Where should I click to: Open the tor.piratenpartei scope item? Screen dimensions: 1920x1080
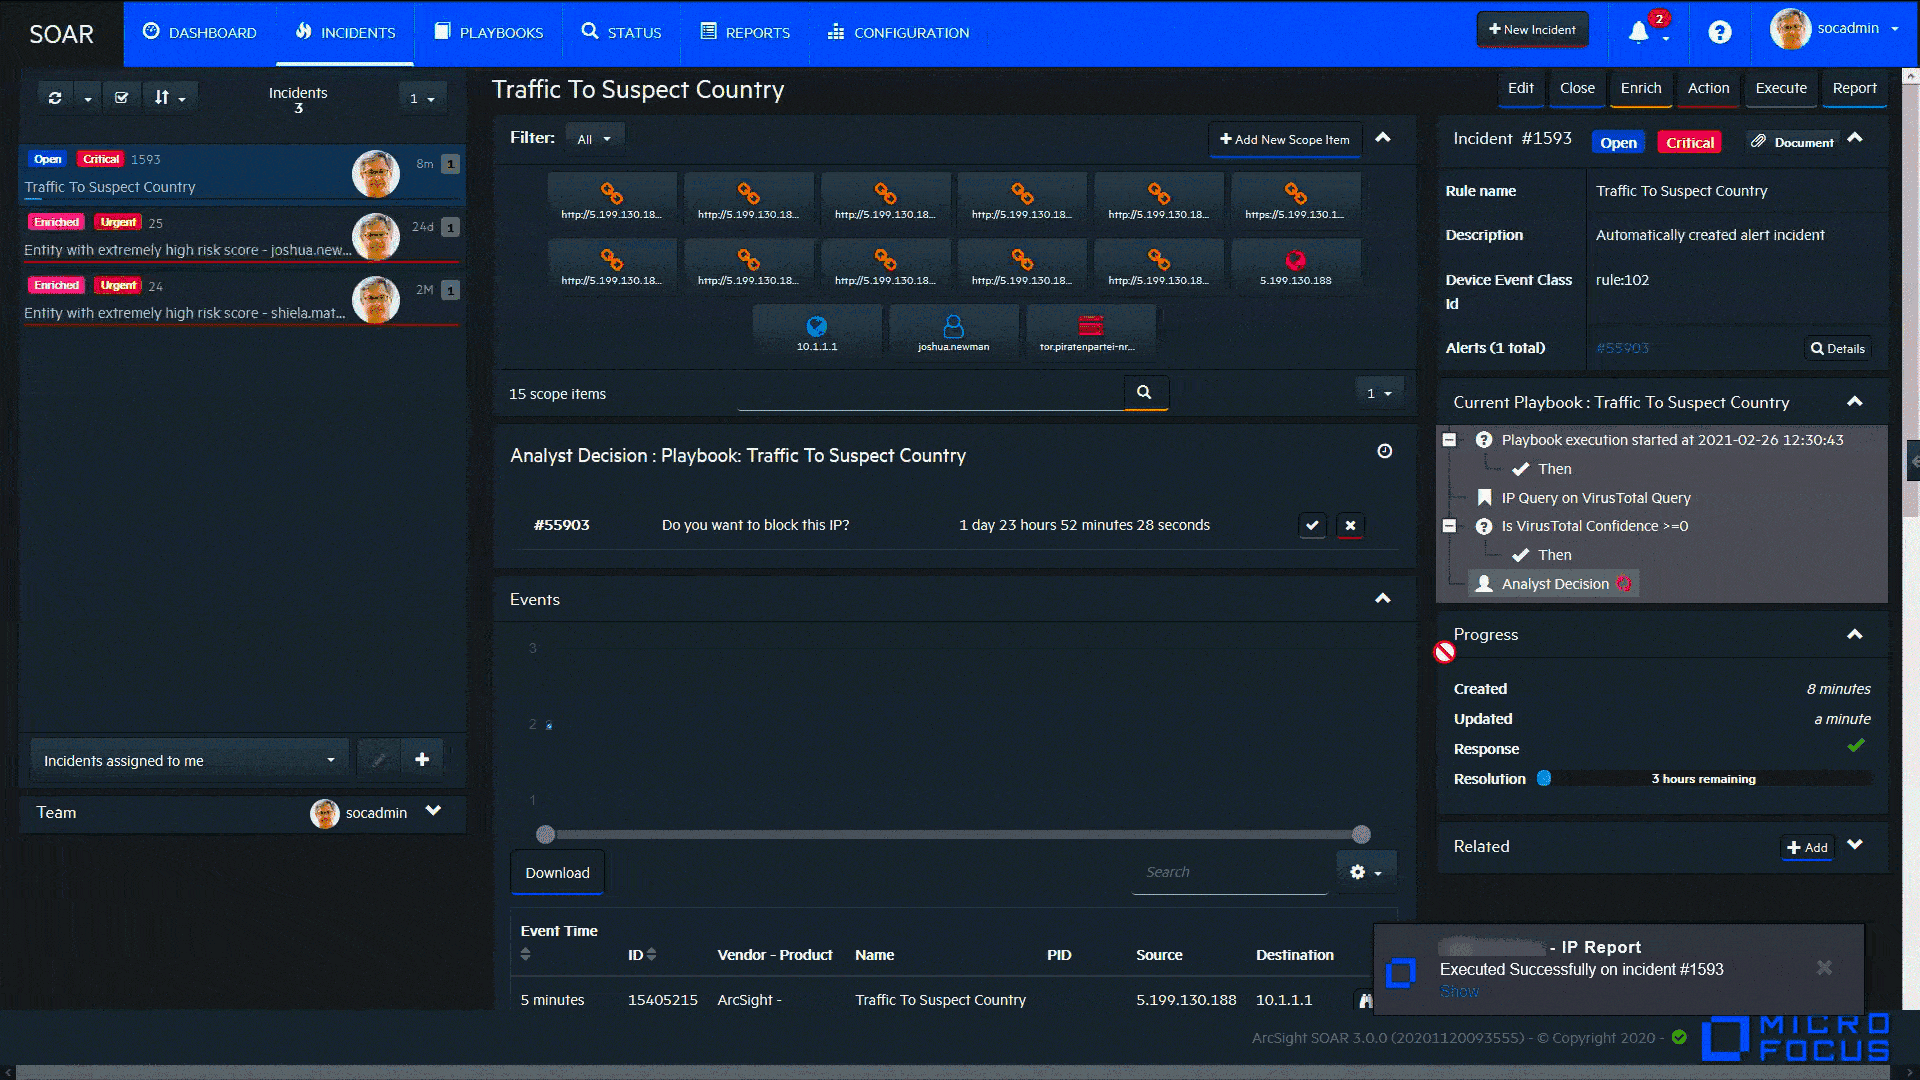[x=1090, y=332]
